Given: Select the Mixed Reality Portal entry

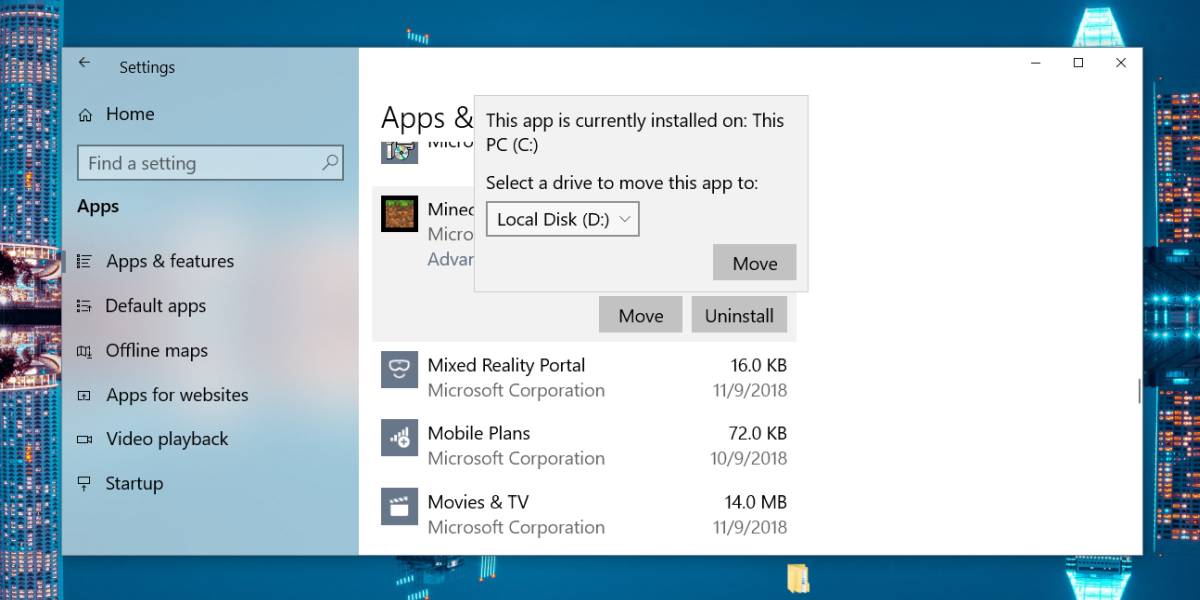Looking at the screenshot, I should tap(584, 377).
